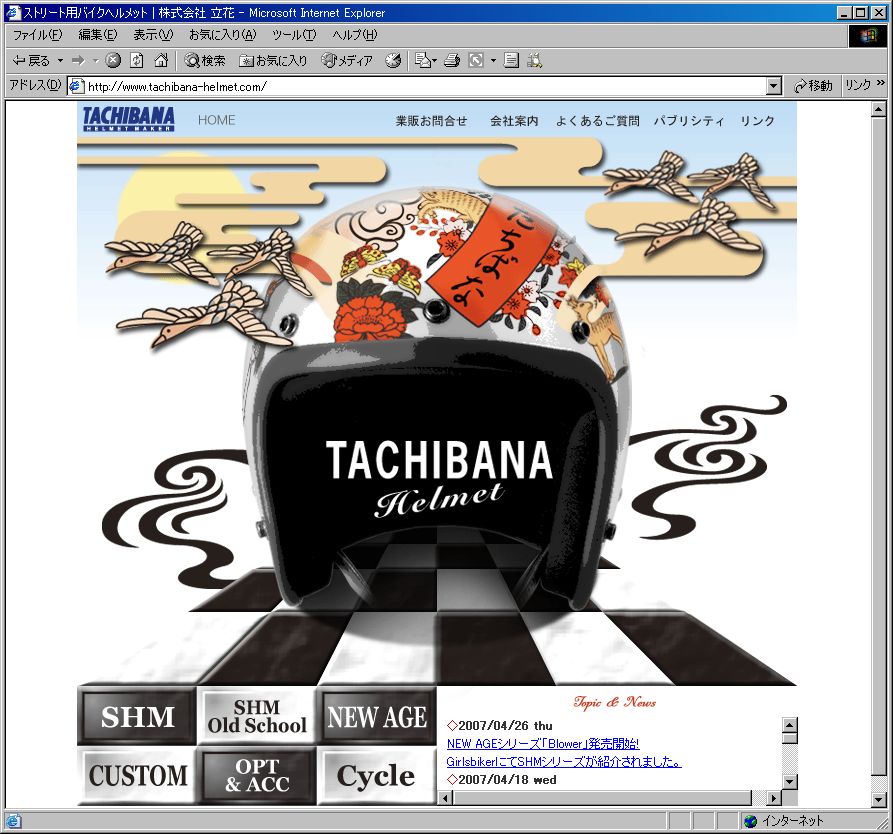Click the SHM category button
The width and height of the screenshot is (893, 834).
(137, 716)
